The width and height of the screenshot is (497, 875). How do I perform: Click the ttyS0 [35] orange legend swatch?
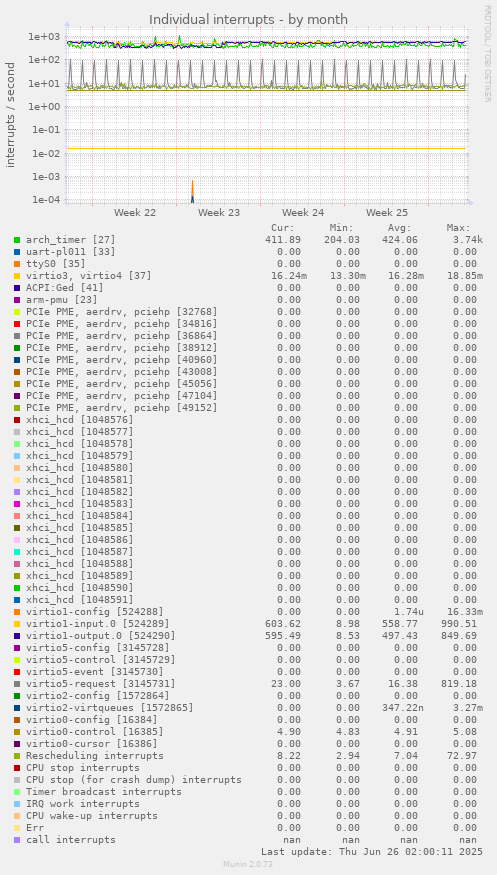pyautogui.click(x=17, y=264)
